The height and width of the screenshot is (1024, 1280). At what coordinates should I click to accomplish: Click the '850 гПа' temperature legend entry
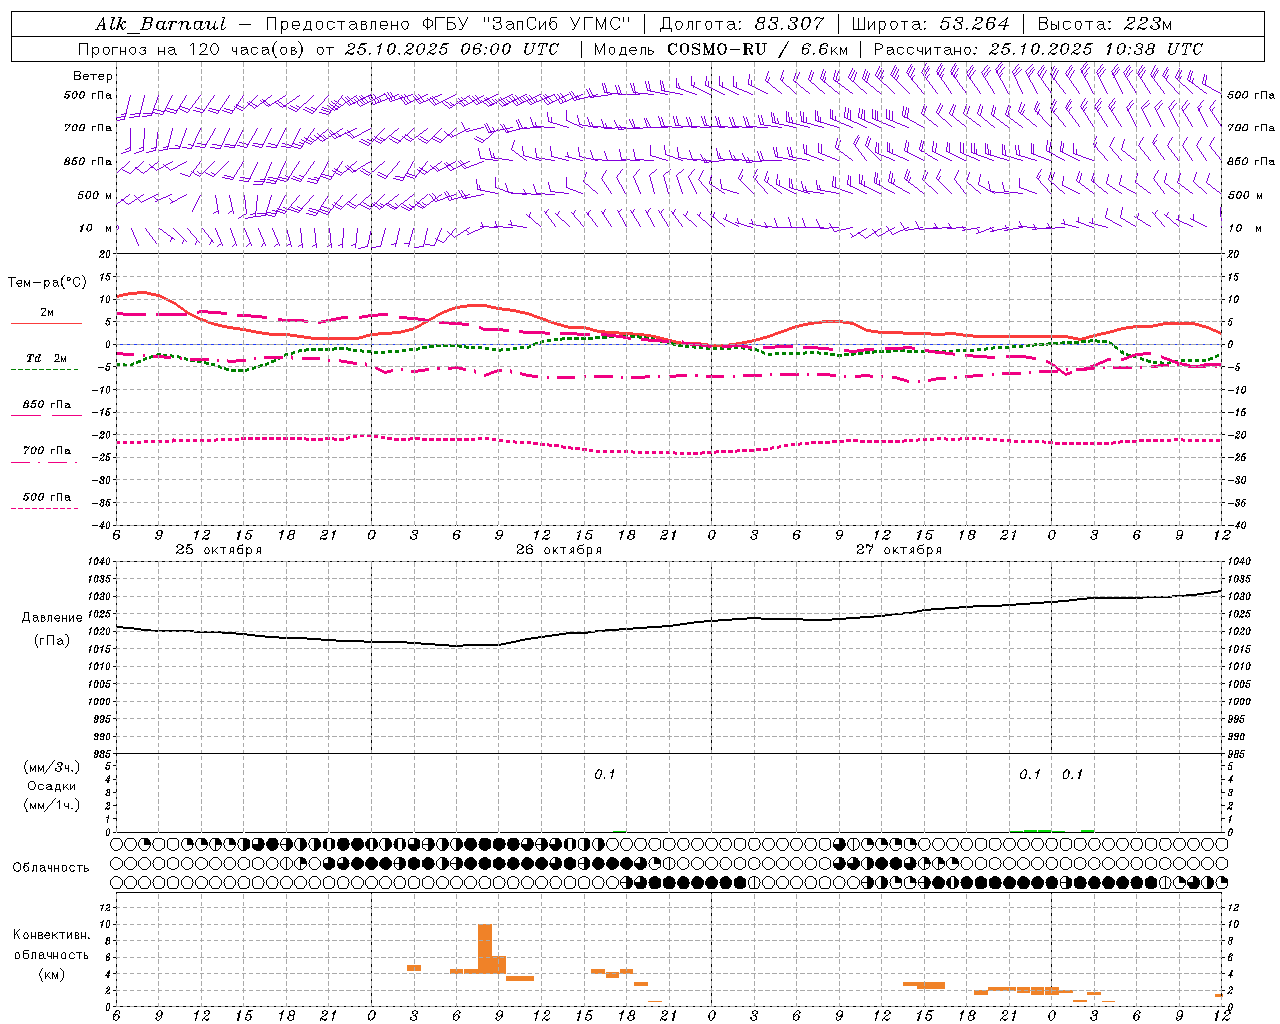[46, 405]
